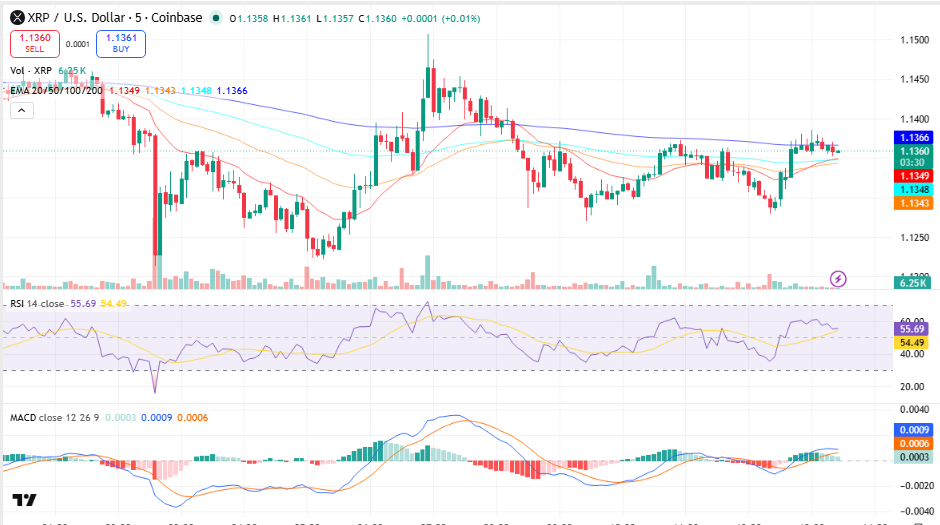
Task: Click the orange 0.0006 MACD axis label
Action: 914,443
